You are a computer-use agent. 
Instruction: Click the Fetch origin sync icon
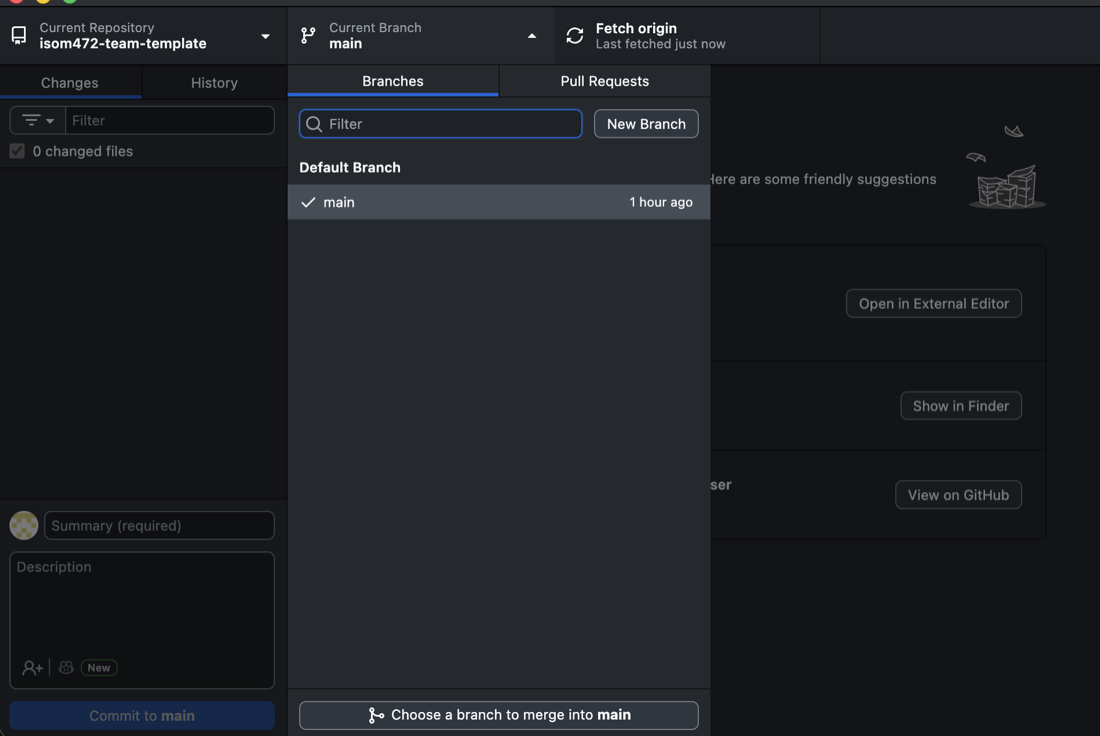(575, 36)
